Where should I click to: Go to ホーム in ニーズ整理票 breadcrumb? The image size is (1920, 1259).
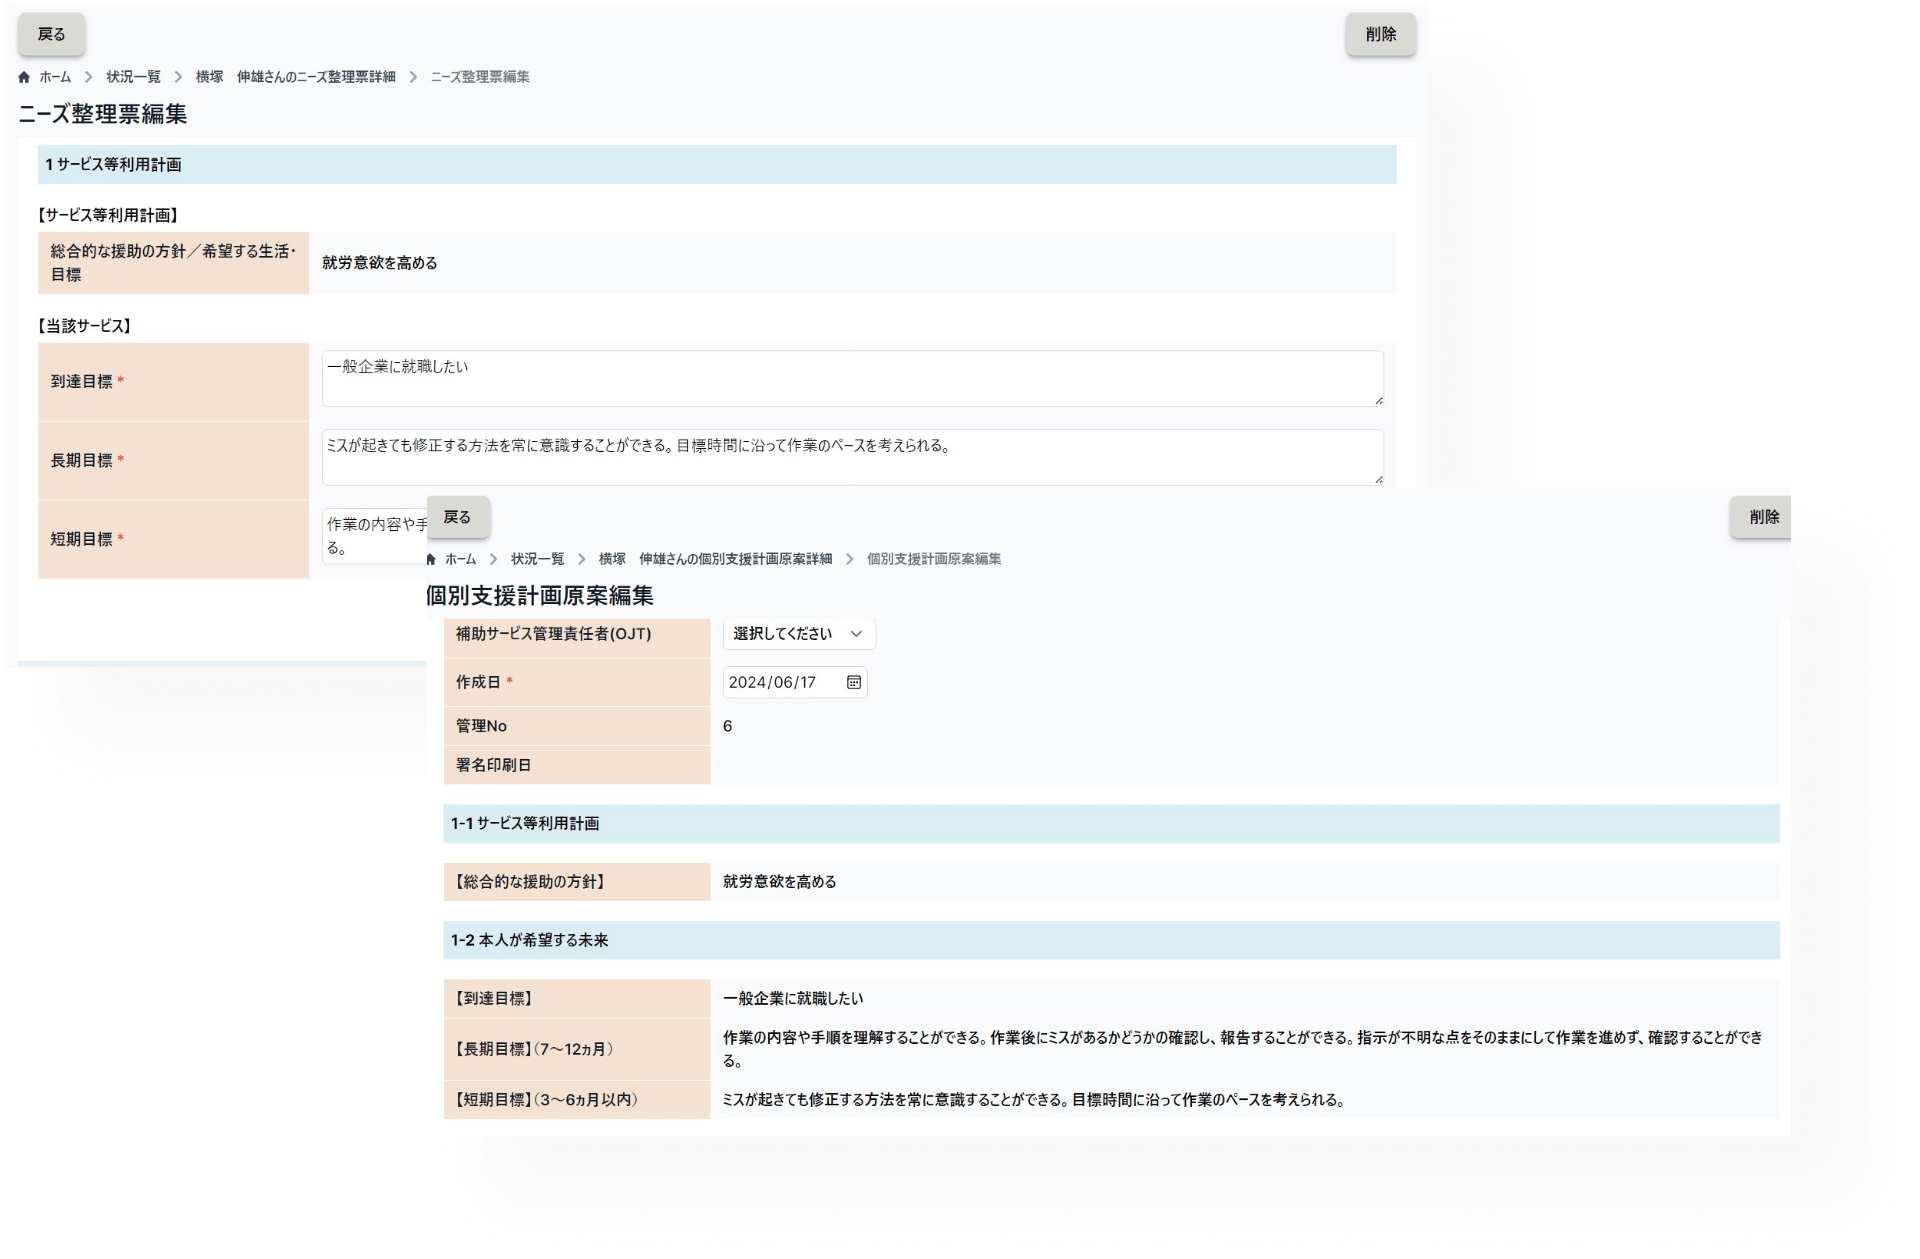pyautogui.click(x=55, y=77)
